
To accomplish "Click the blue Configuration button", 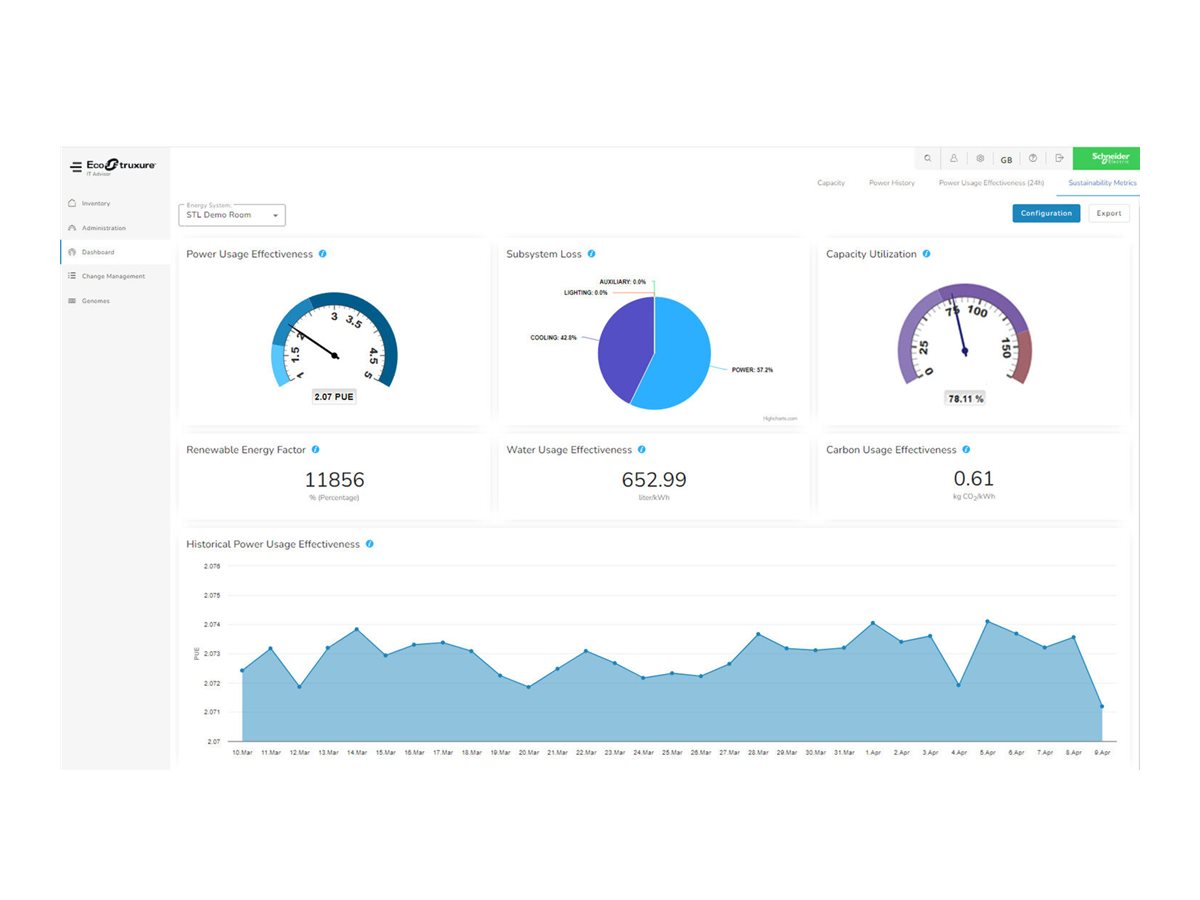I will 1046,213.
